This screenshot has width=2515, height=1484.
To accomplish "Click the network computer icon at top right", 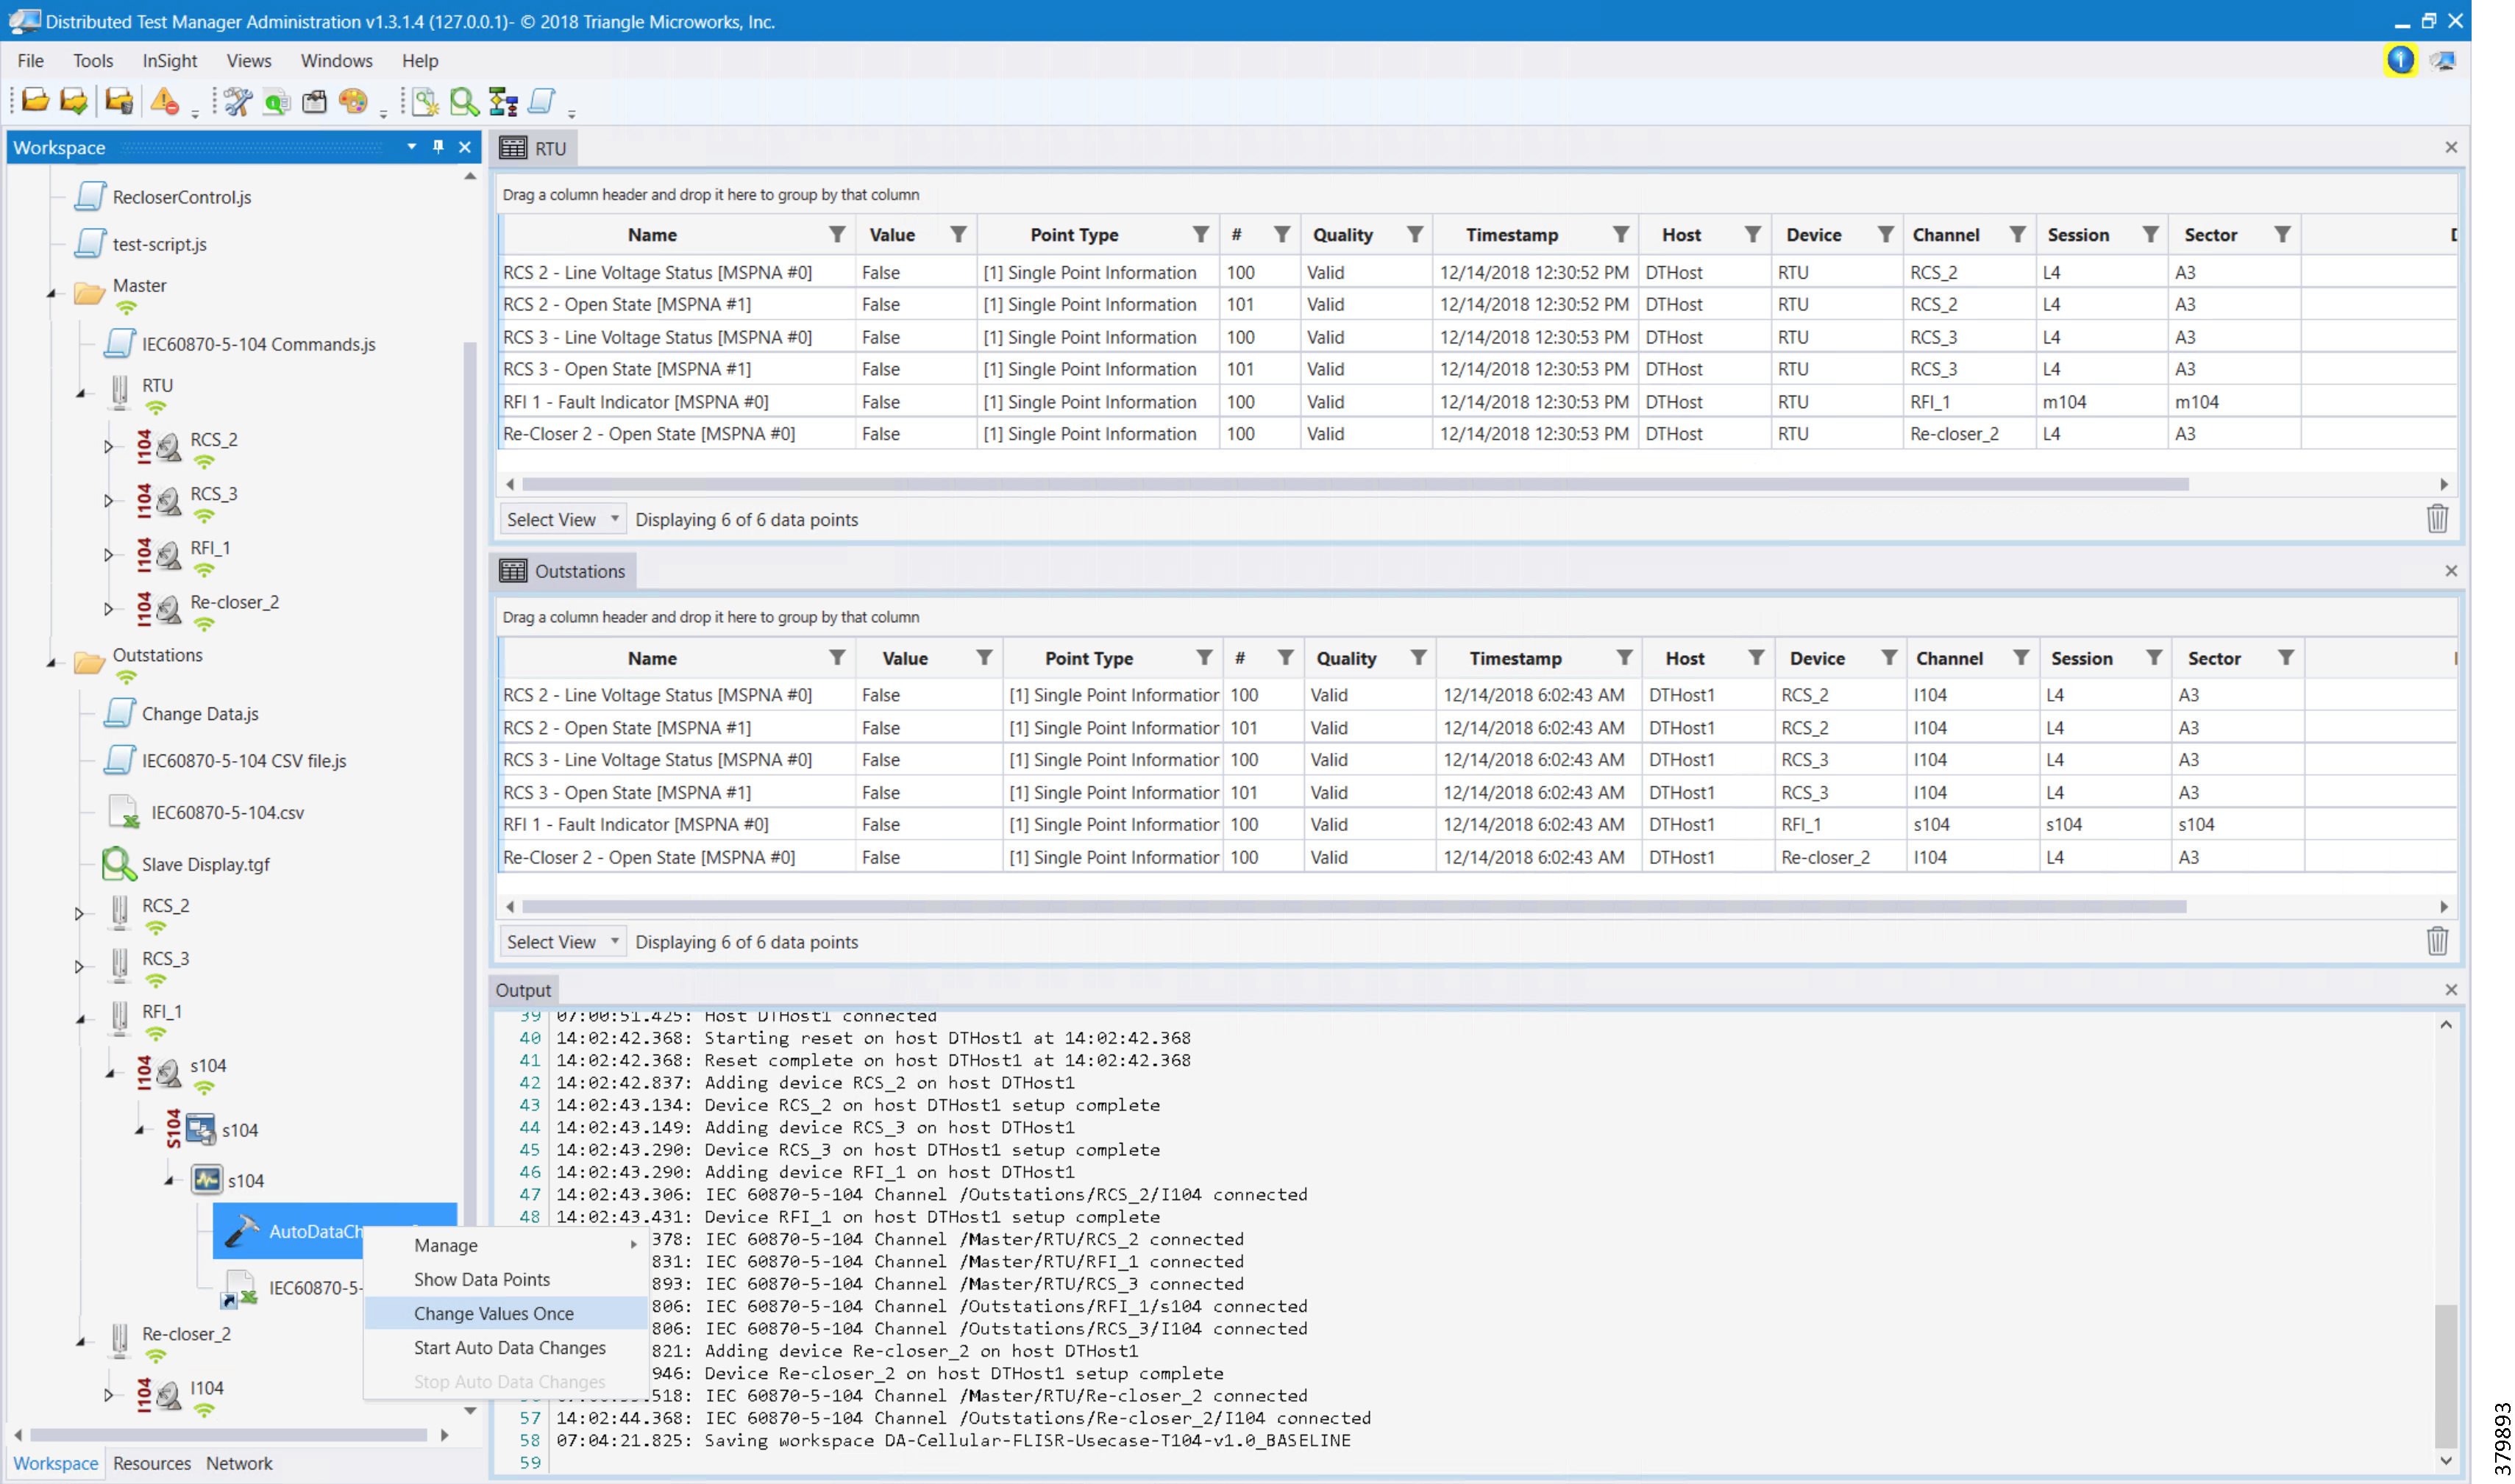I will (2442, 60).
